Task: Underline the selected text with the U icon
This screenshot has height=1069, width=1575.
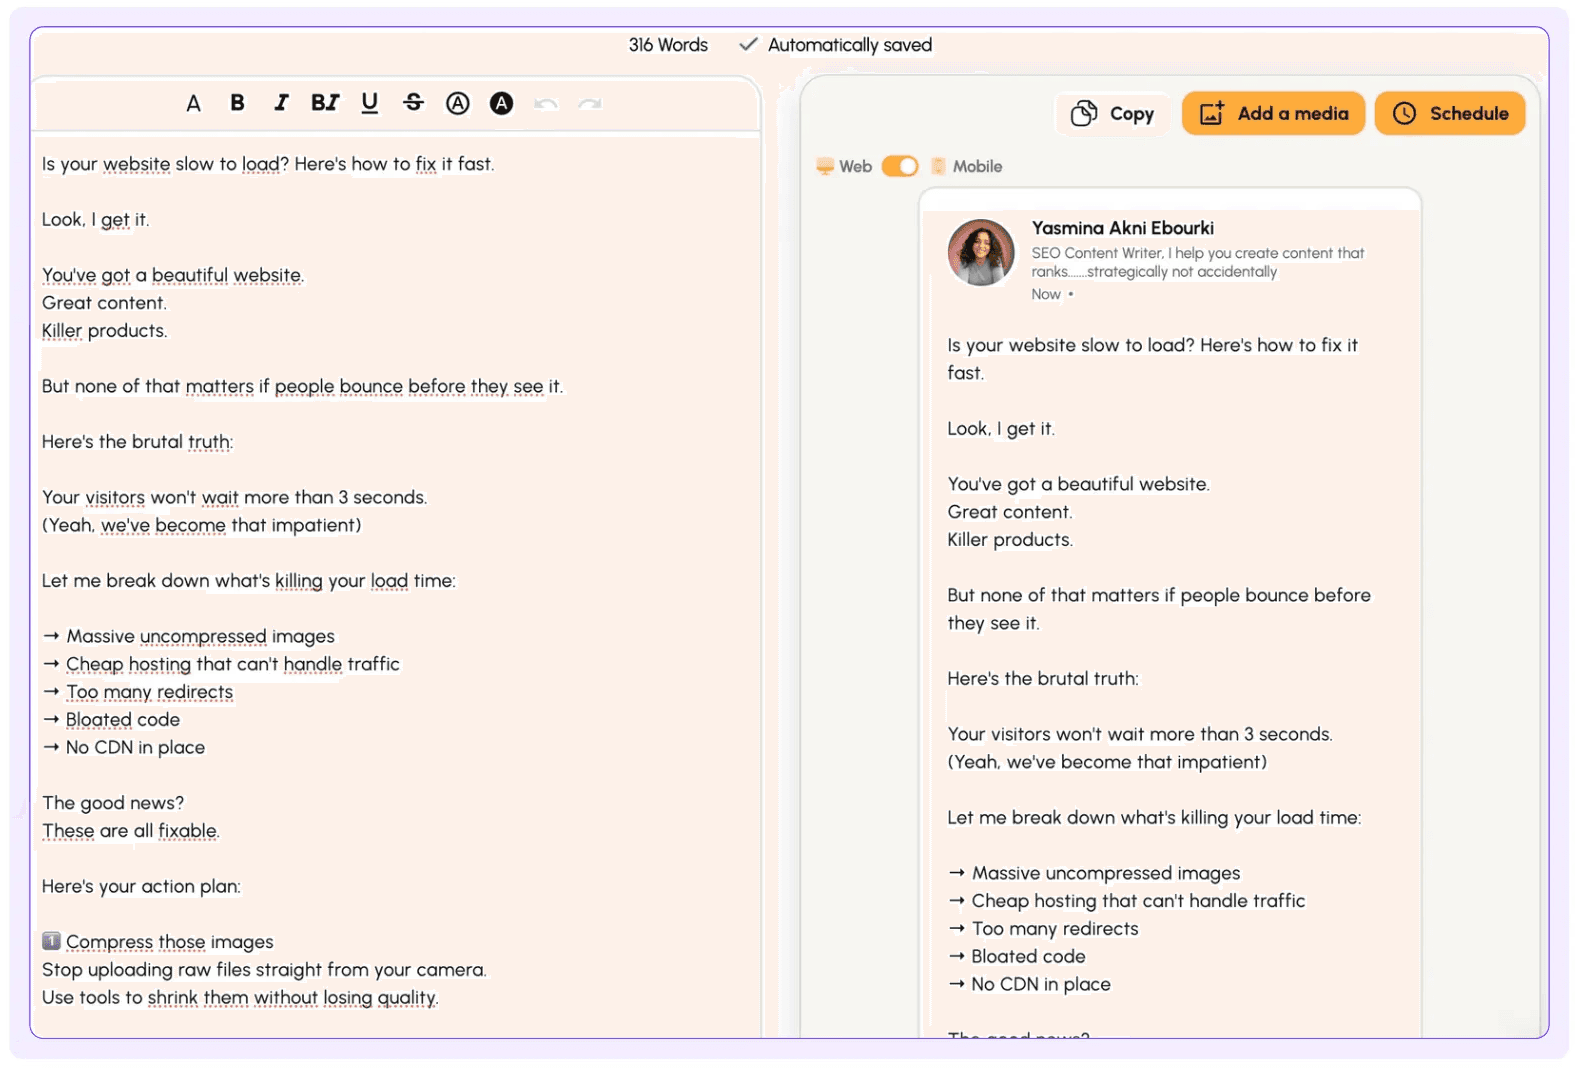Action: [x=370, y=103]
